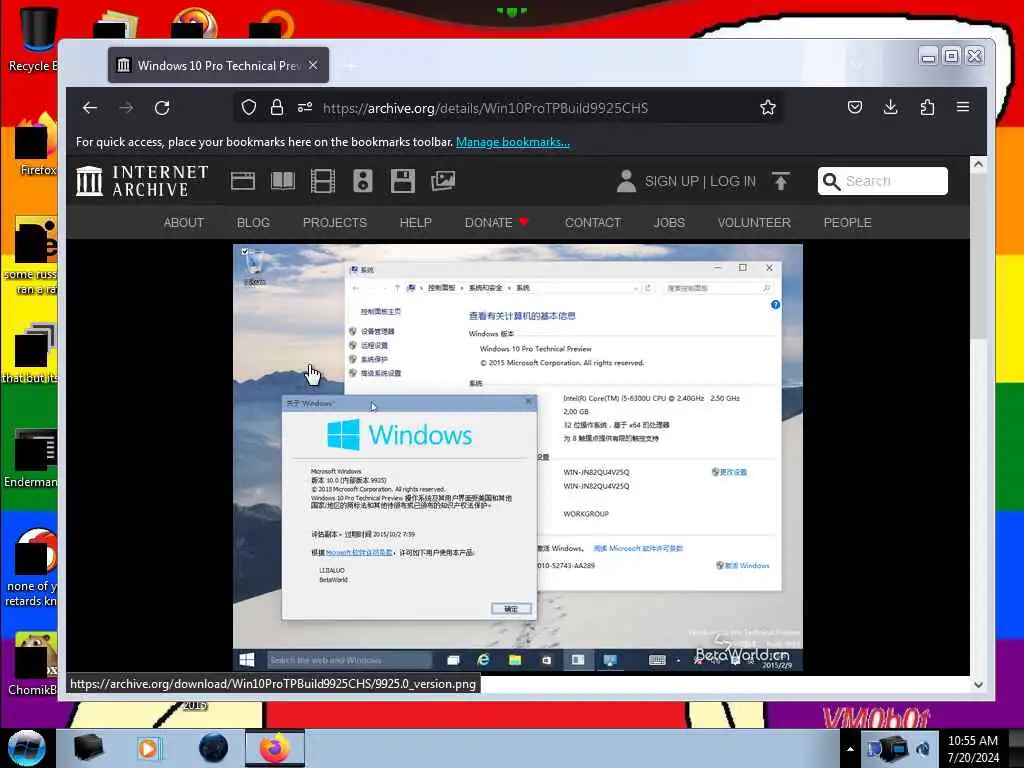Save page to Pocket icon
1024x768 pixels.
click(x=855, y=107)
